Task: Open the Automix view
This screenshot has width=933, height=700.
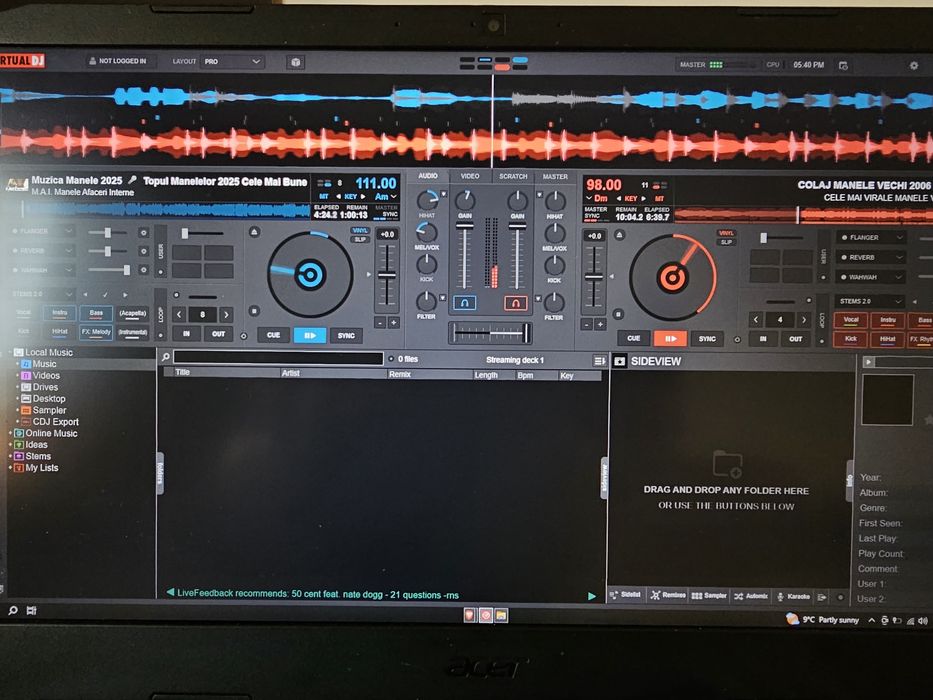Action: pos(751,596)
